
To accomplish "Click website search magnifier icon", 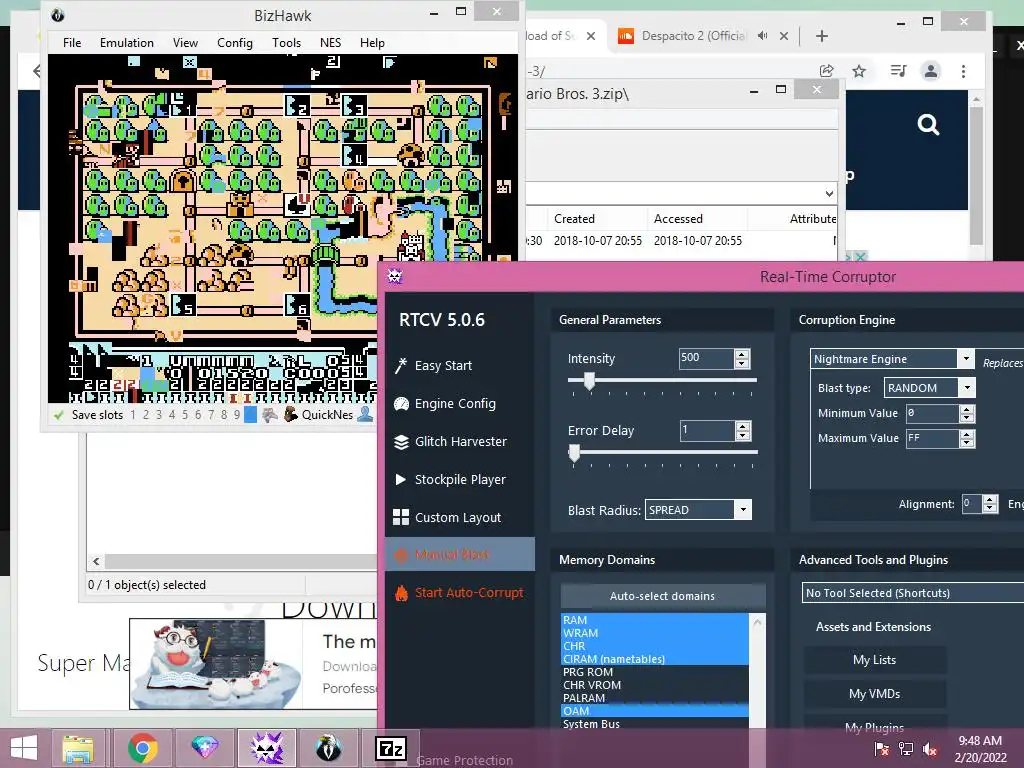I will 928,123.
